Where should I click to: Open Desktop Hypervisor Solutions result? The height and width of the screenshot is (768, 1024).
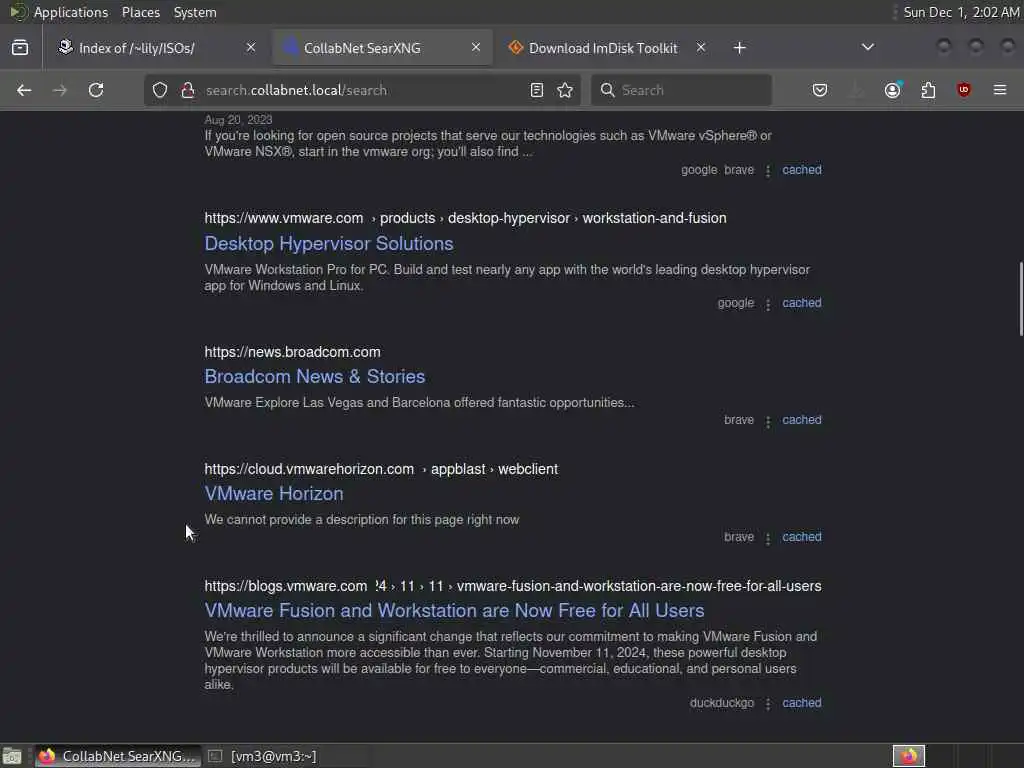(328, 244)
